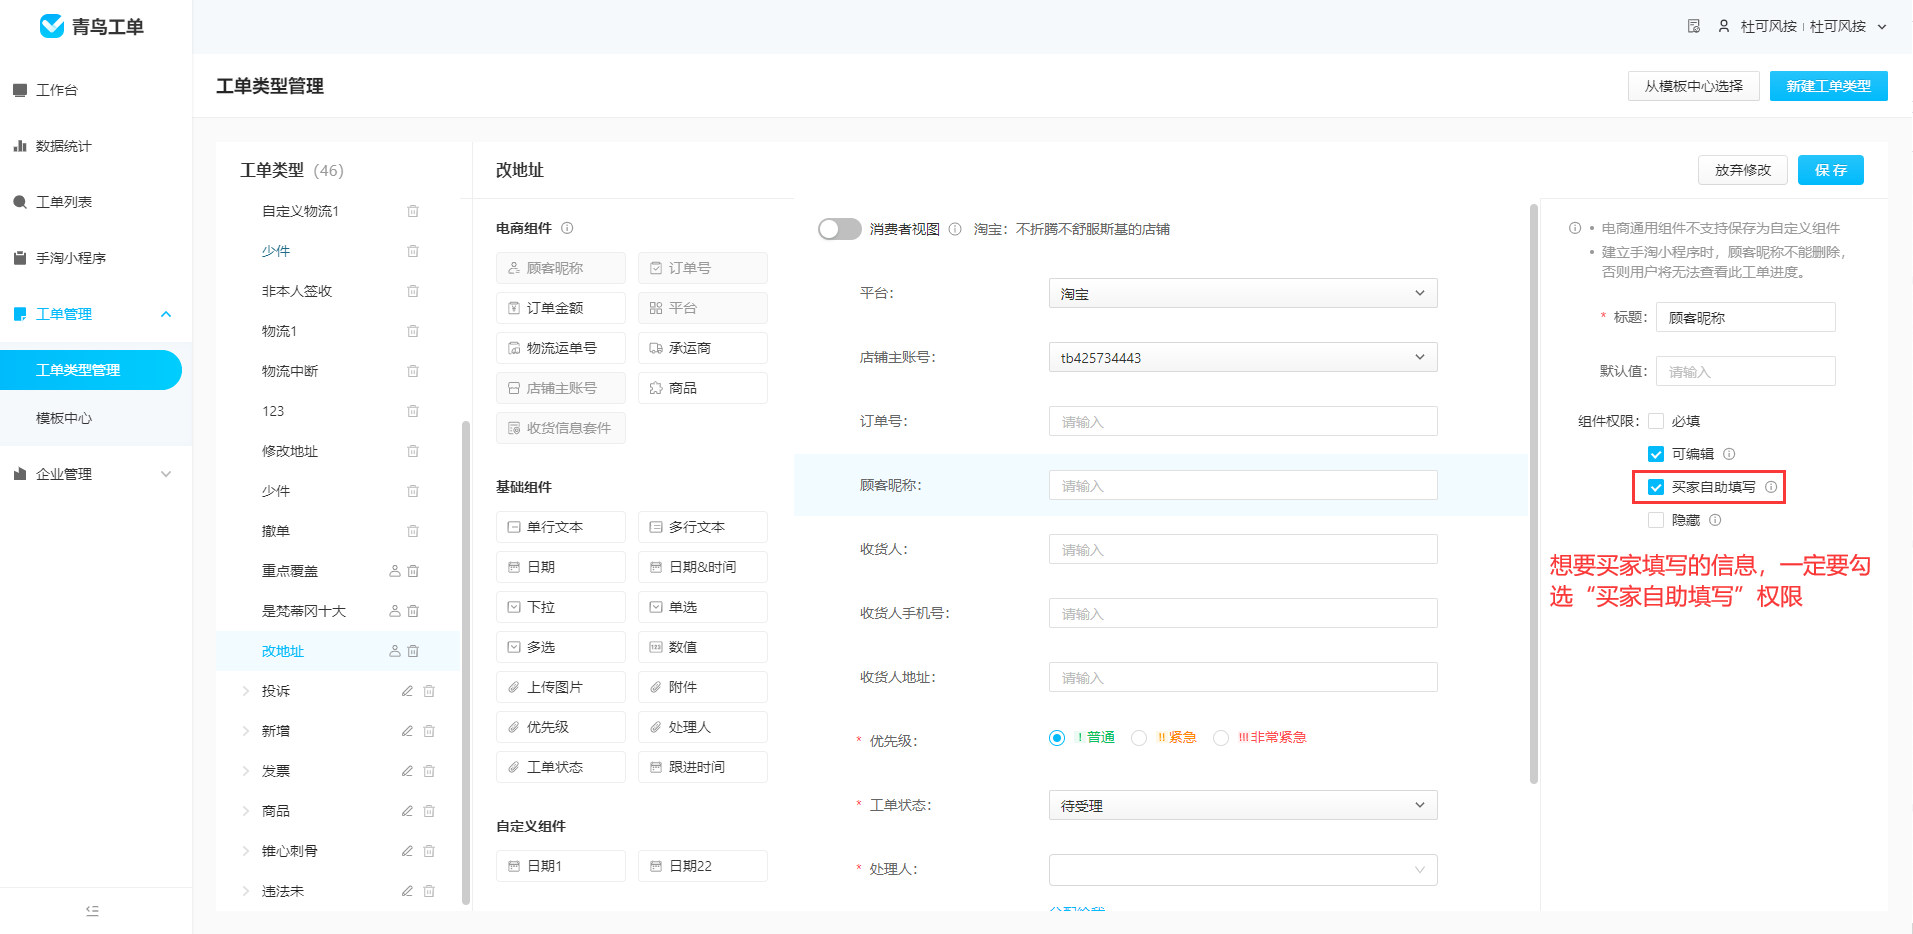Click the 订单号 input field
This screenshot has height=934, width=1913.
(x=1243, y=421)
